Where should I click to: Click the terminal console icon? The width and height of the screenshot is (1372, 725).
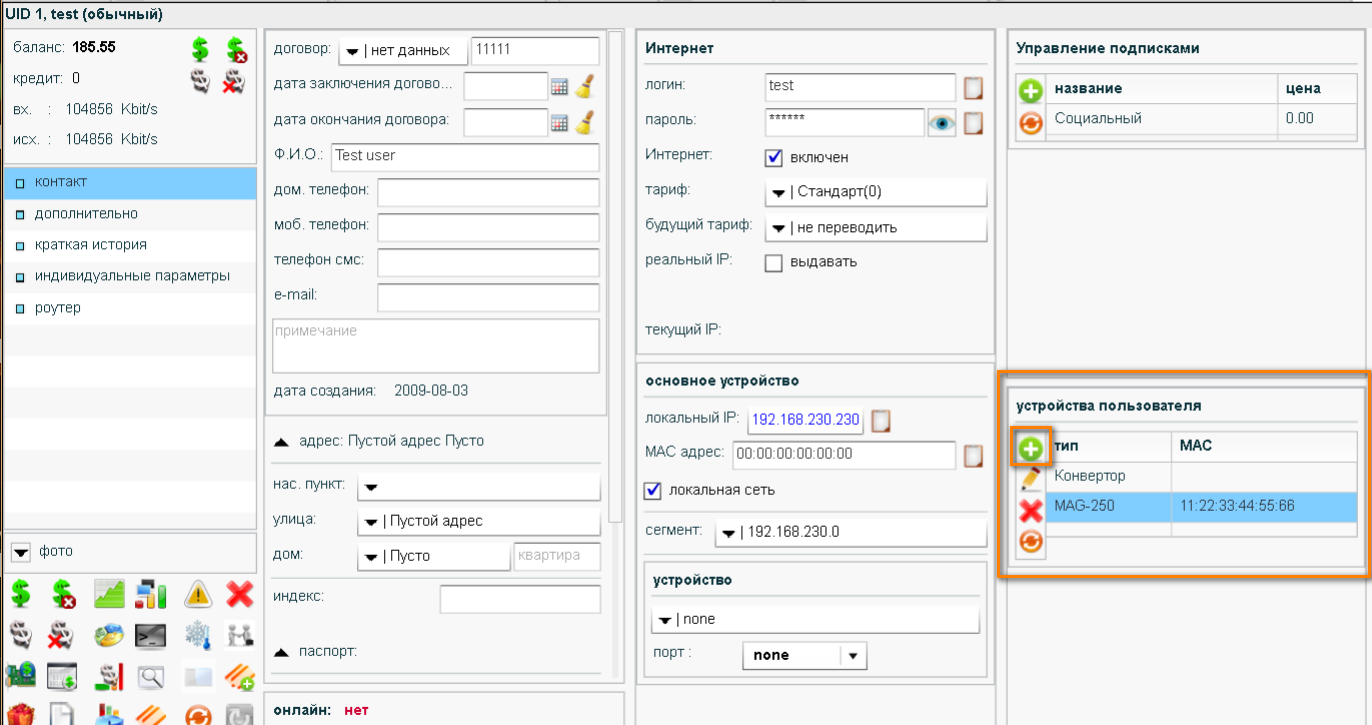(x=151, y=636)
